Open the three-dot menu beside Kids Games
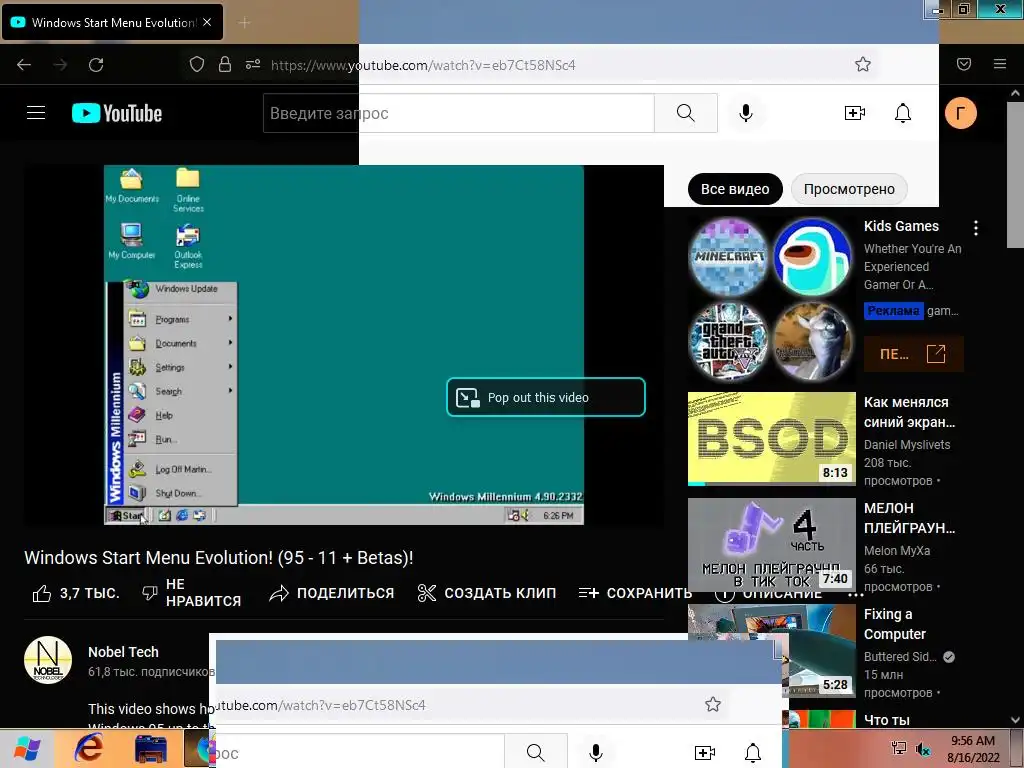This screenshot has width=1024, height=768. [976, 228]
